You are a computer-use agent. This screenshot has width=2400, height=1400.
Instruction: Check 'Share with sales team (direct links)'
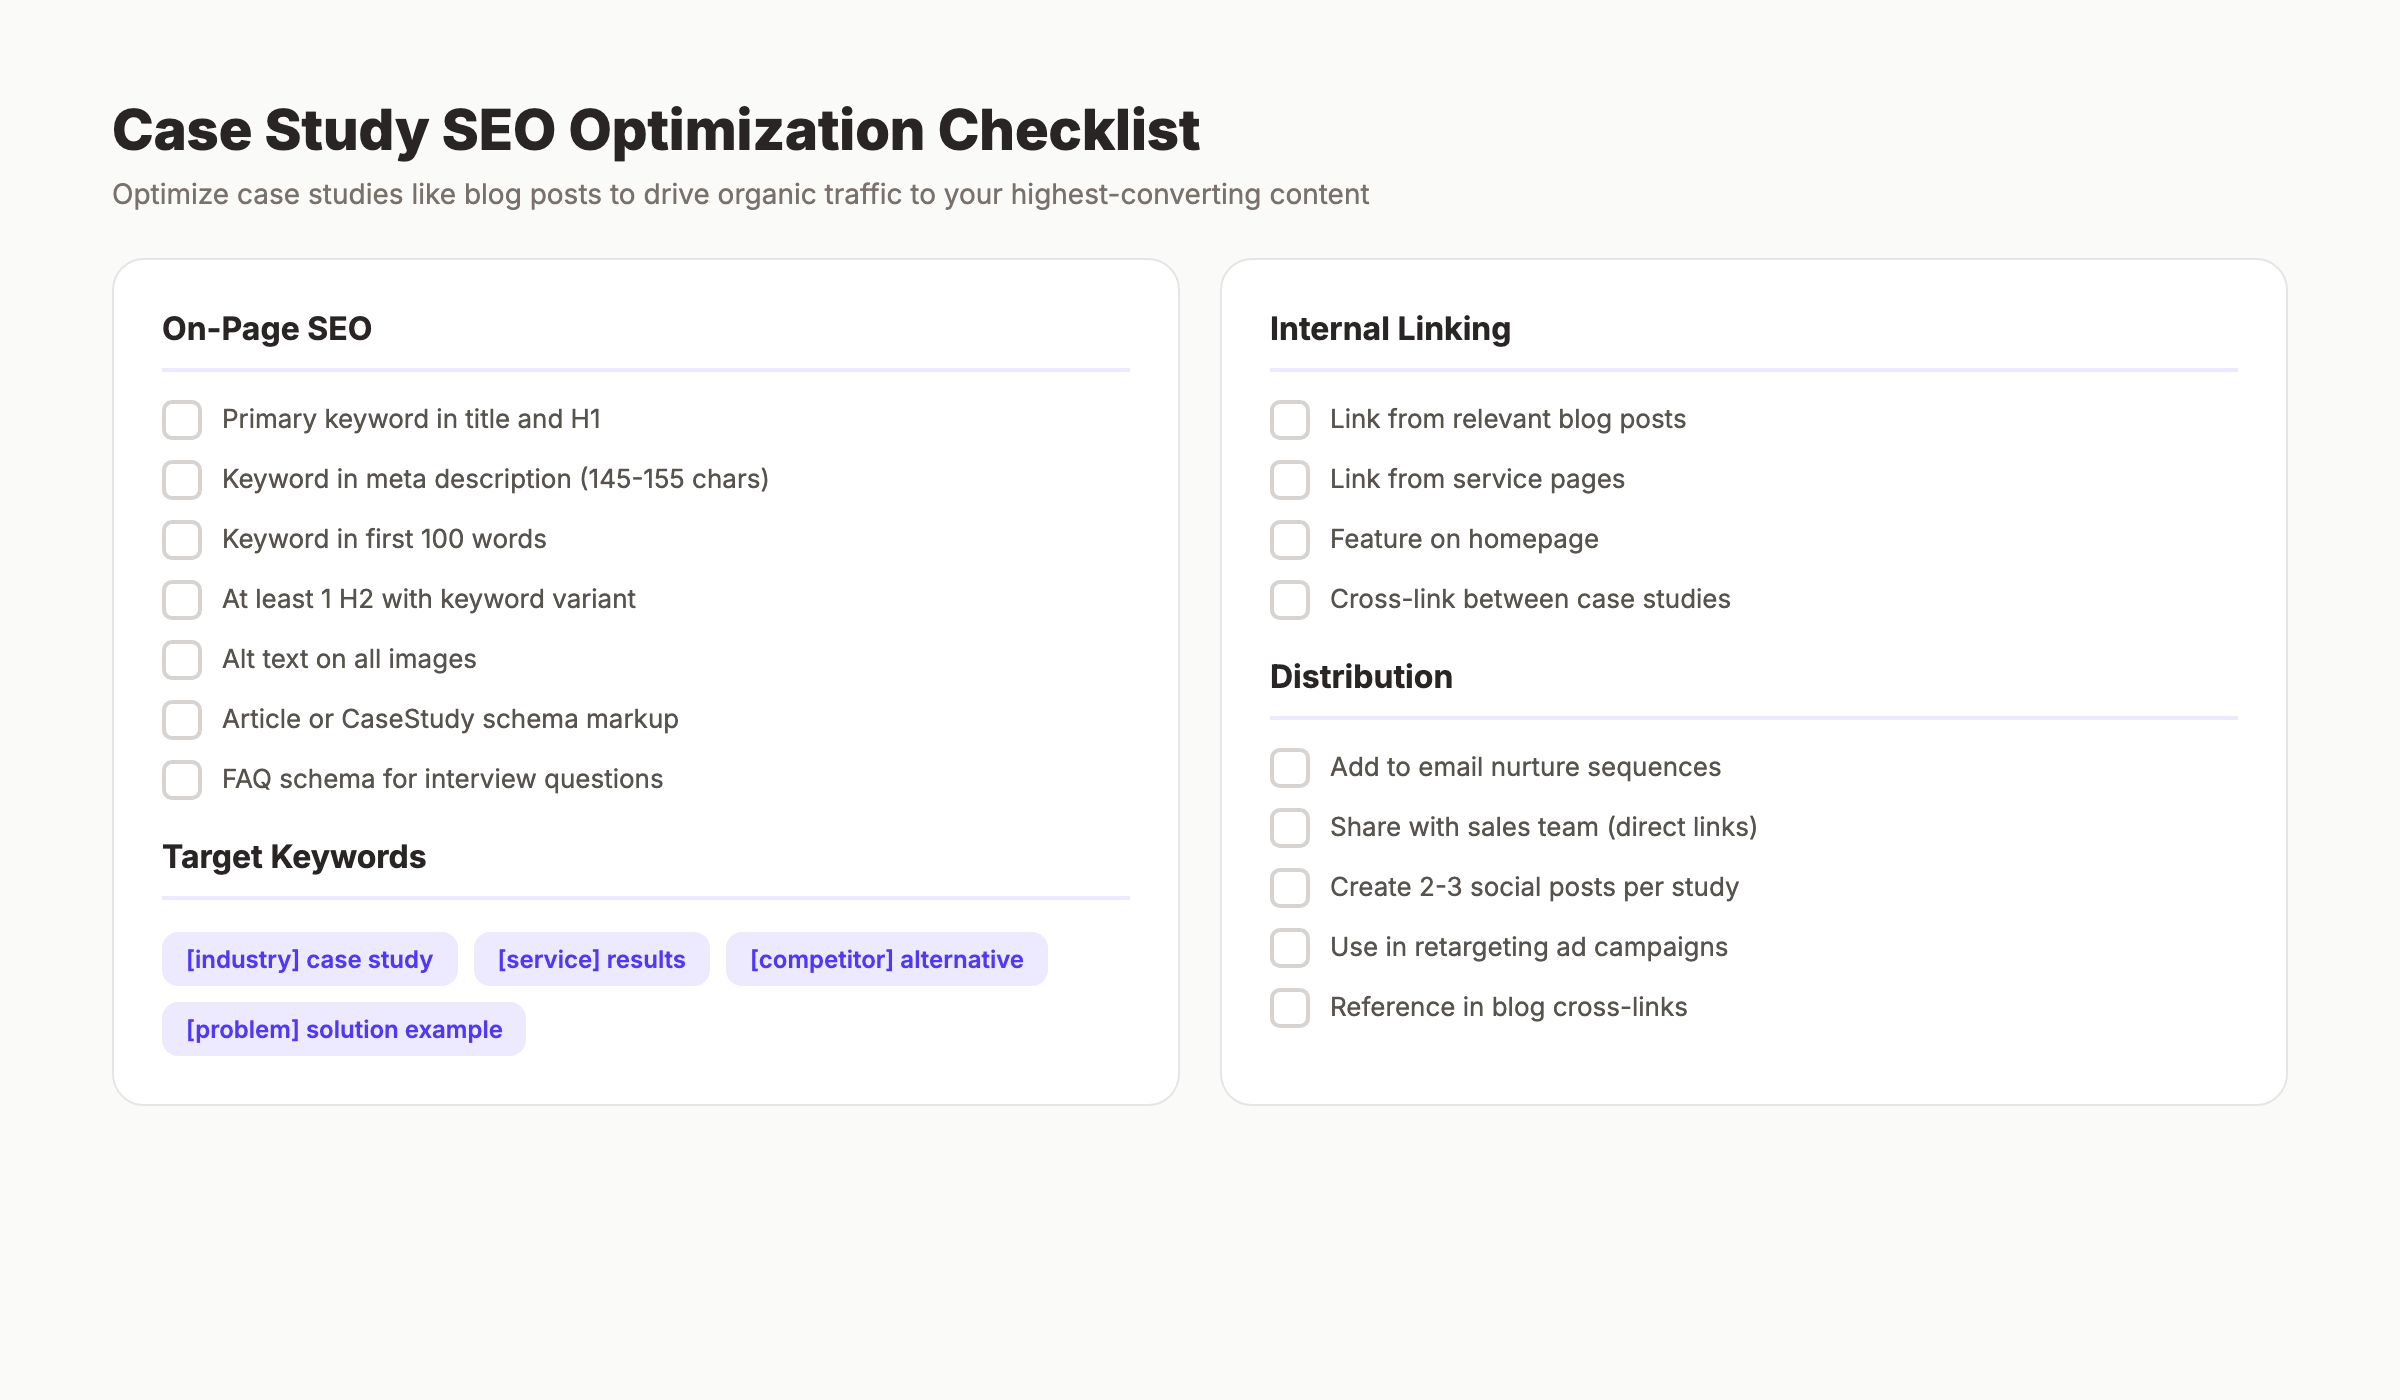tap(1289, 828)
